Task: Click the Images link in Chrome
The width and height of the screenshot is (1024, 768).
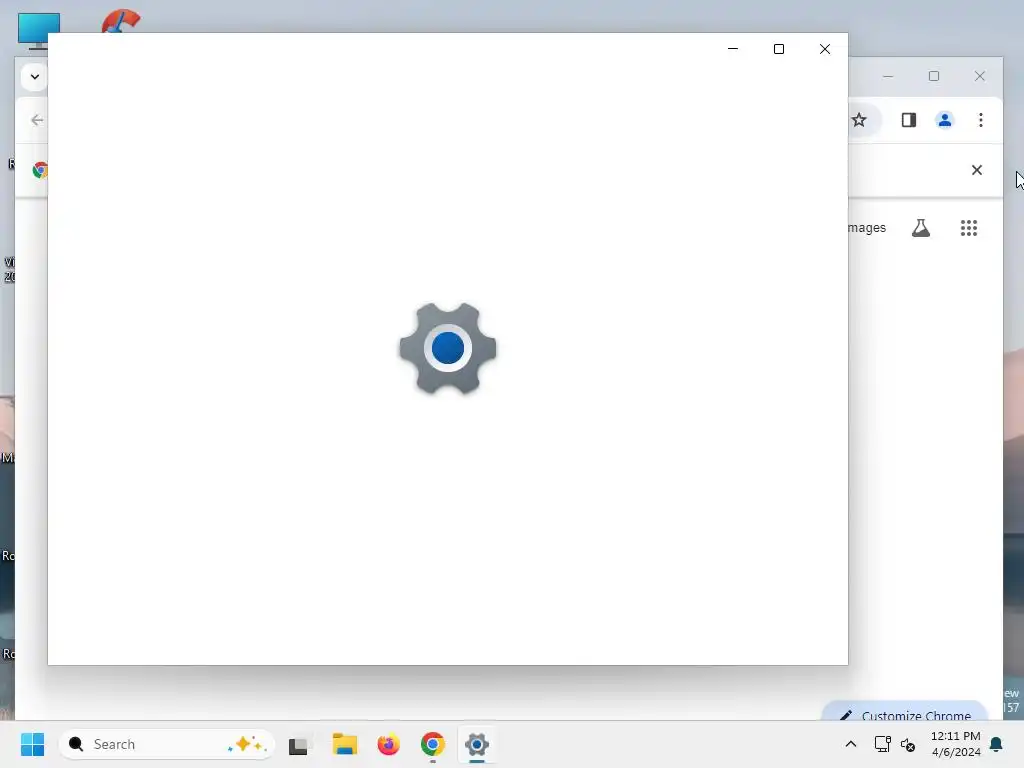Action: [867, 228]
